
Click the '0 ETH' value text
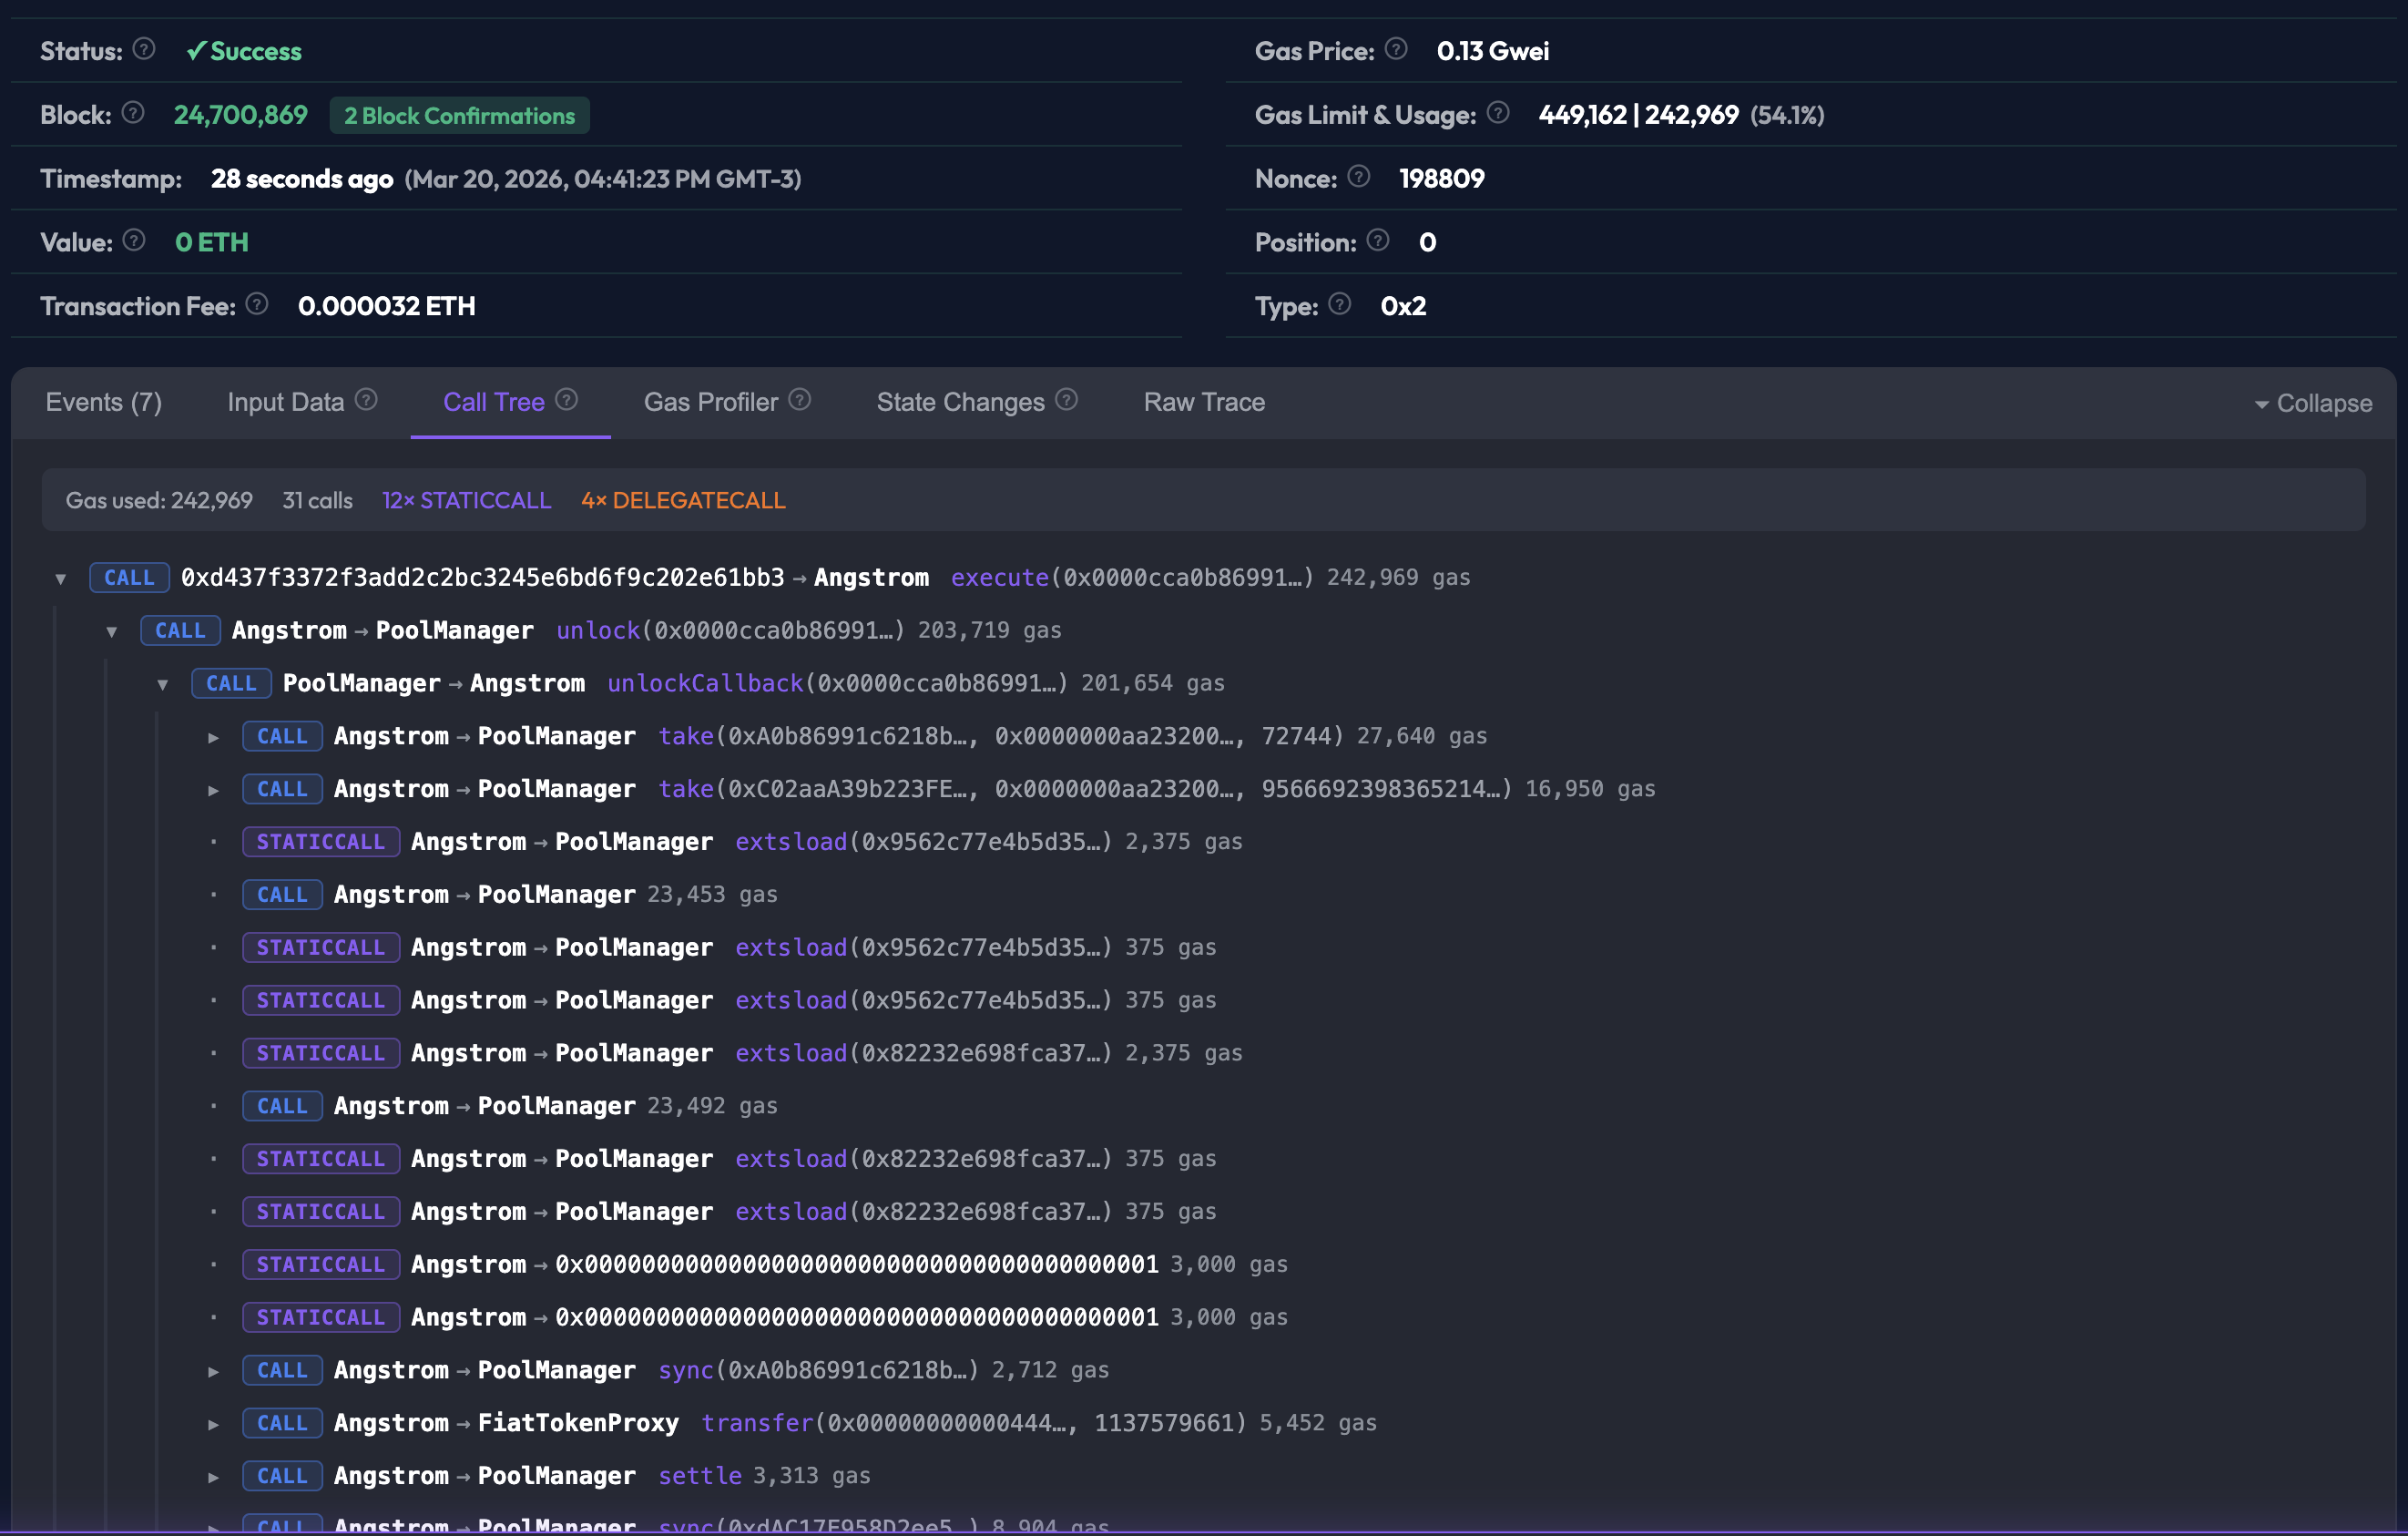point(212,242)
